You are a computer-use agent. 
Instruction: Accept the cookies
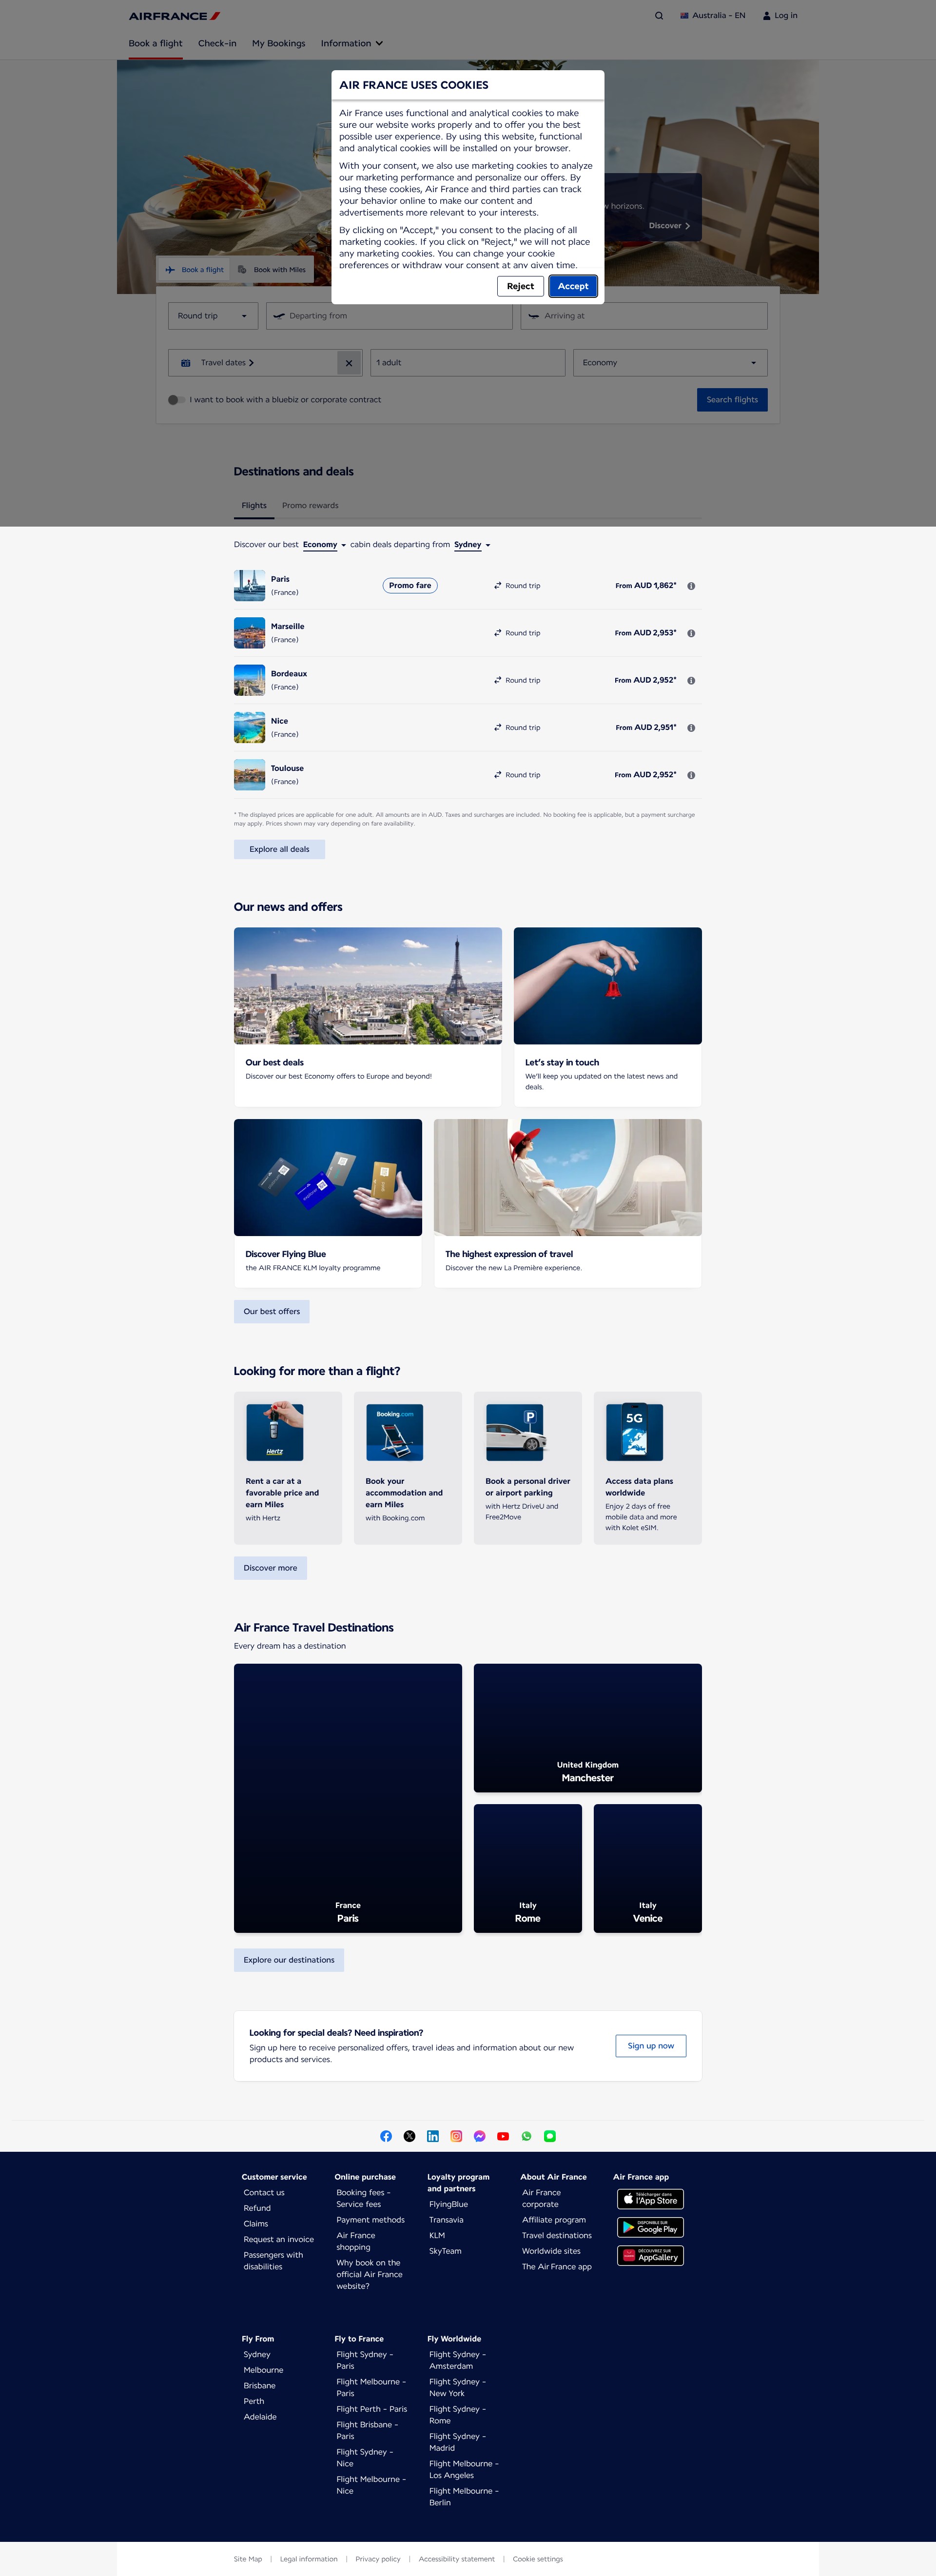573,286
